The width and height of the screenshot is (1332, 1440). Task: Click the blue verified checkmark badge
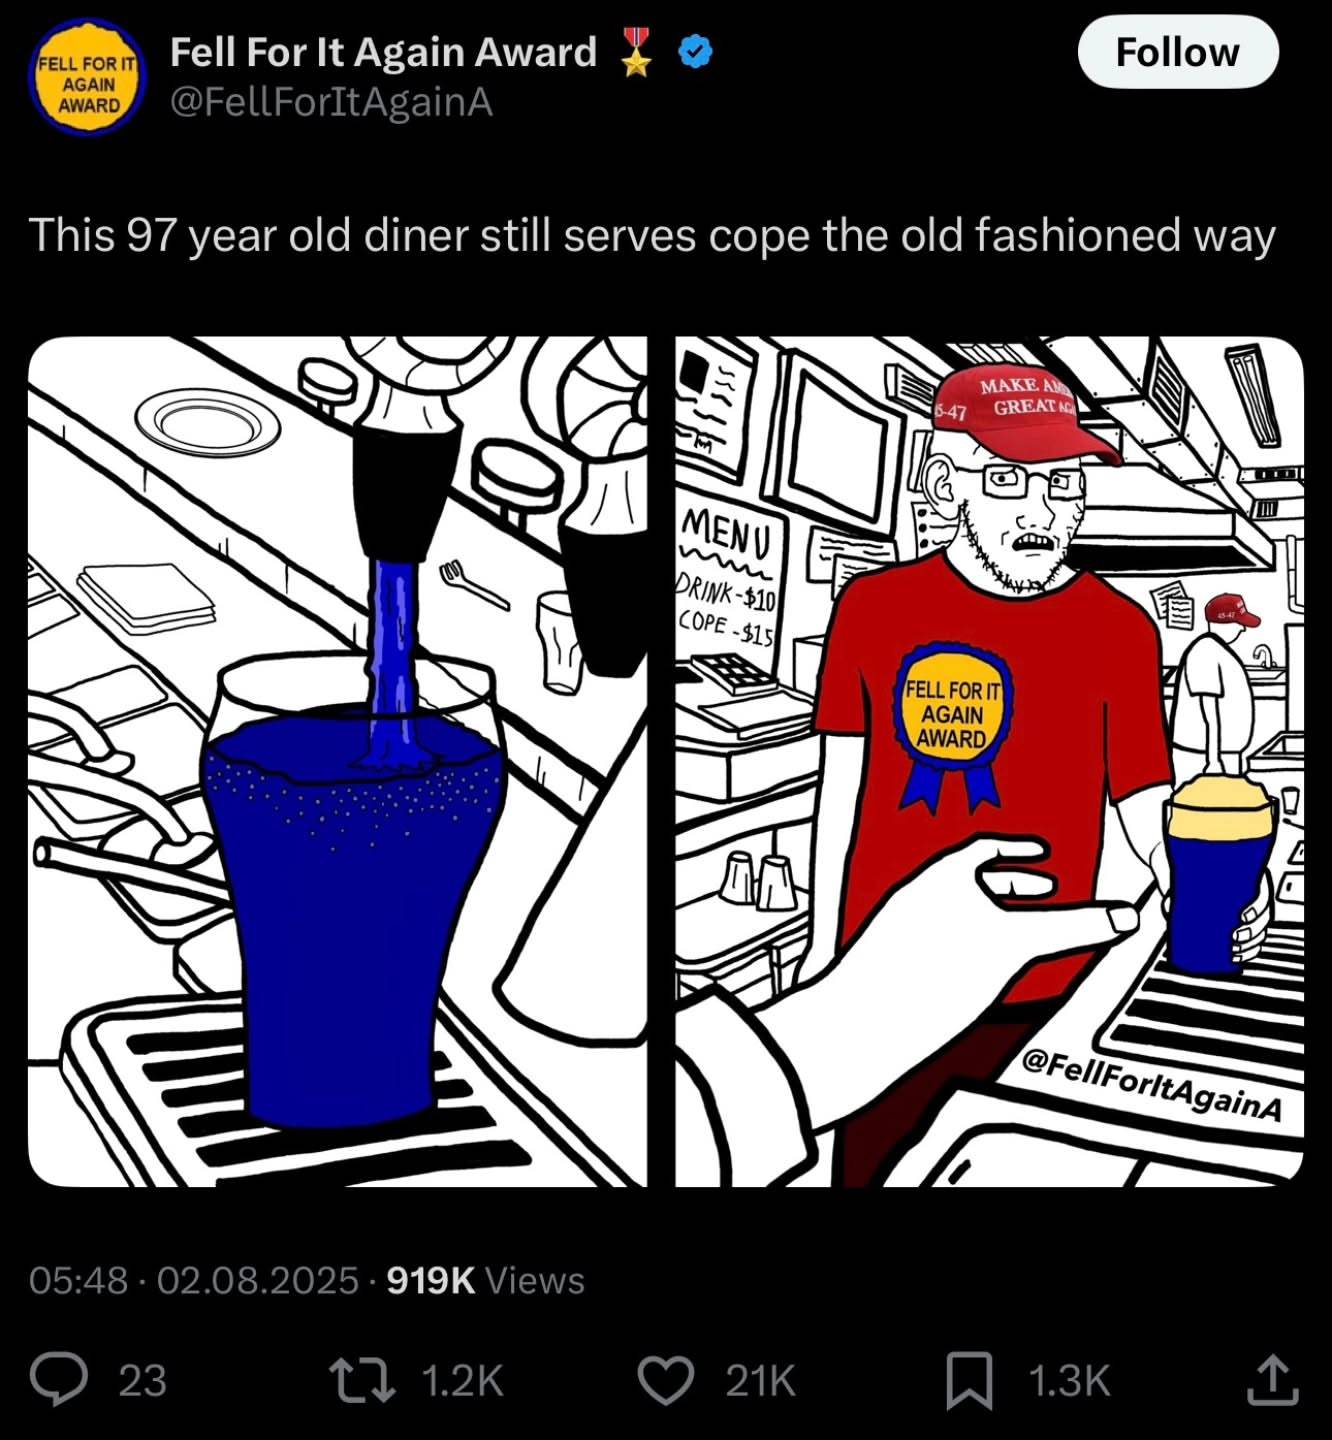tap(696, 52)
